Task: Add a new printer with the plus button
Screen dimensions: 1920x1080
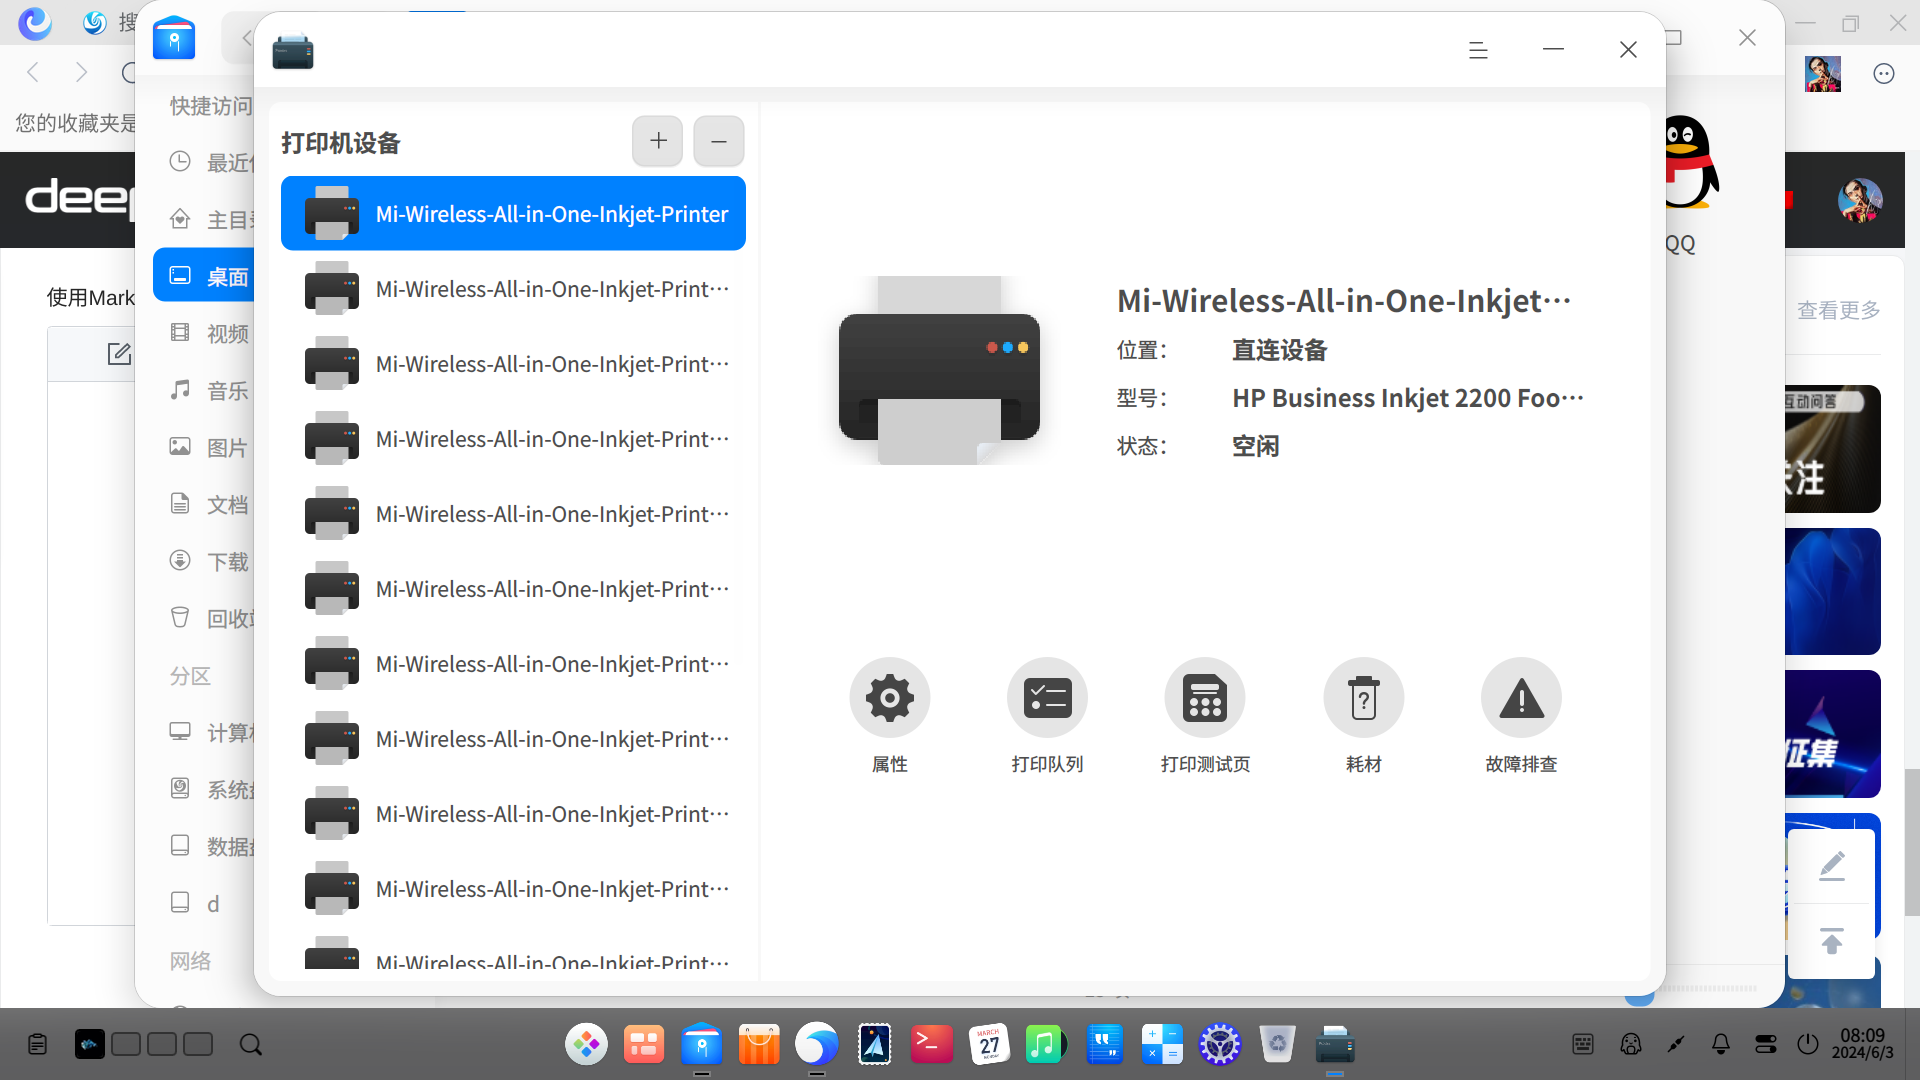Action: (657, 141)
